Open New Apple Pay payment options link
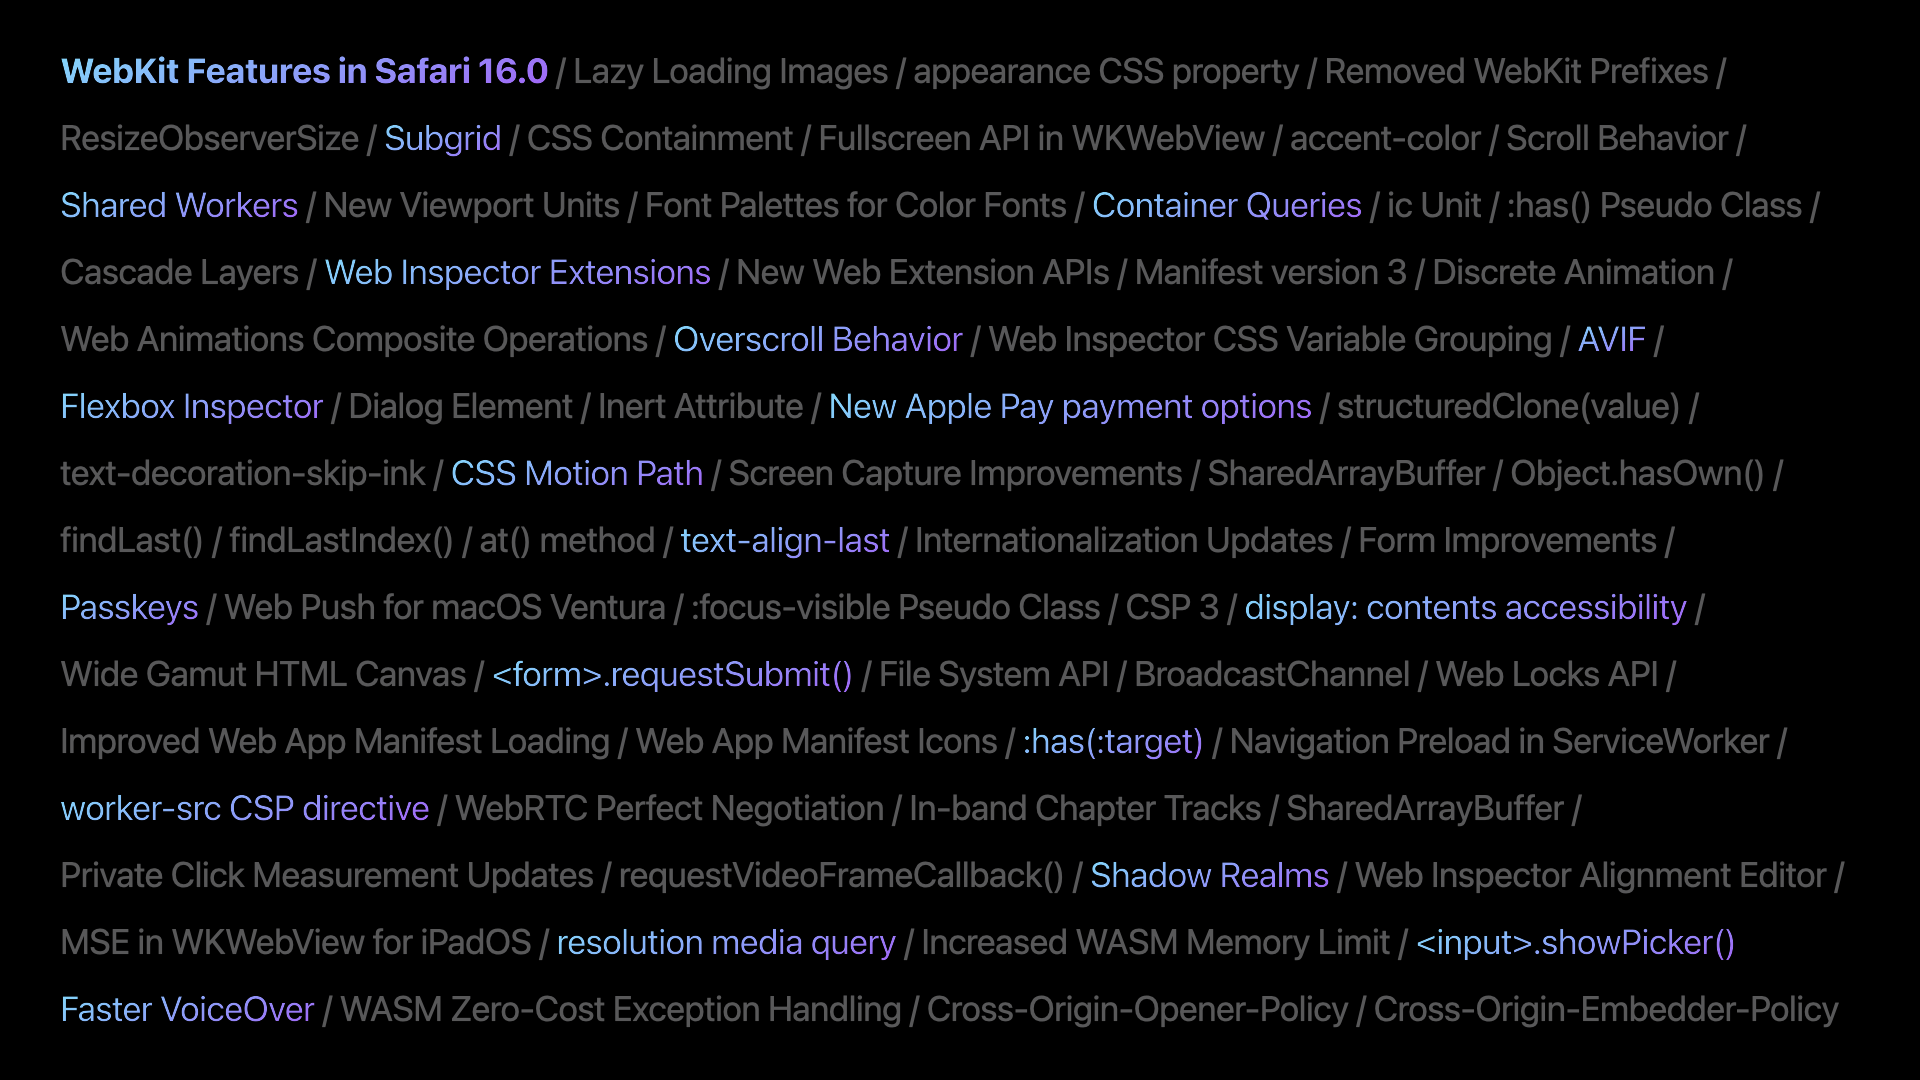1920x1080 pixels. tap(1069, 407)
